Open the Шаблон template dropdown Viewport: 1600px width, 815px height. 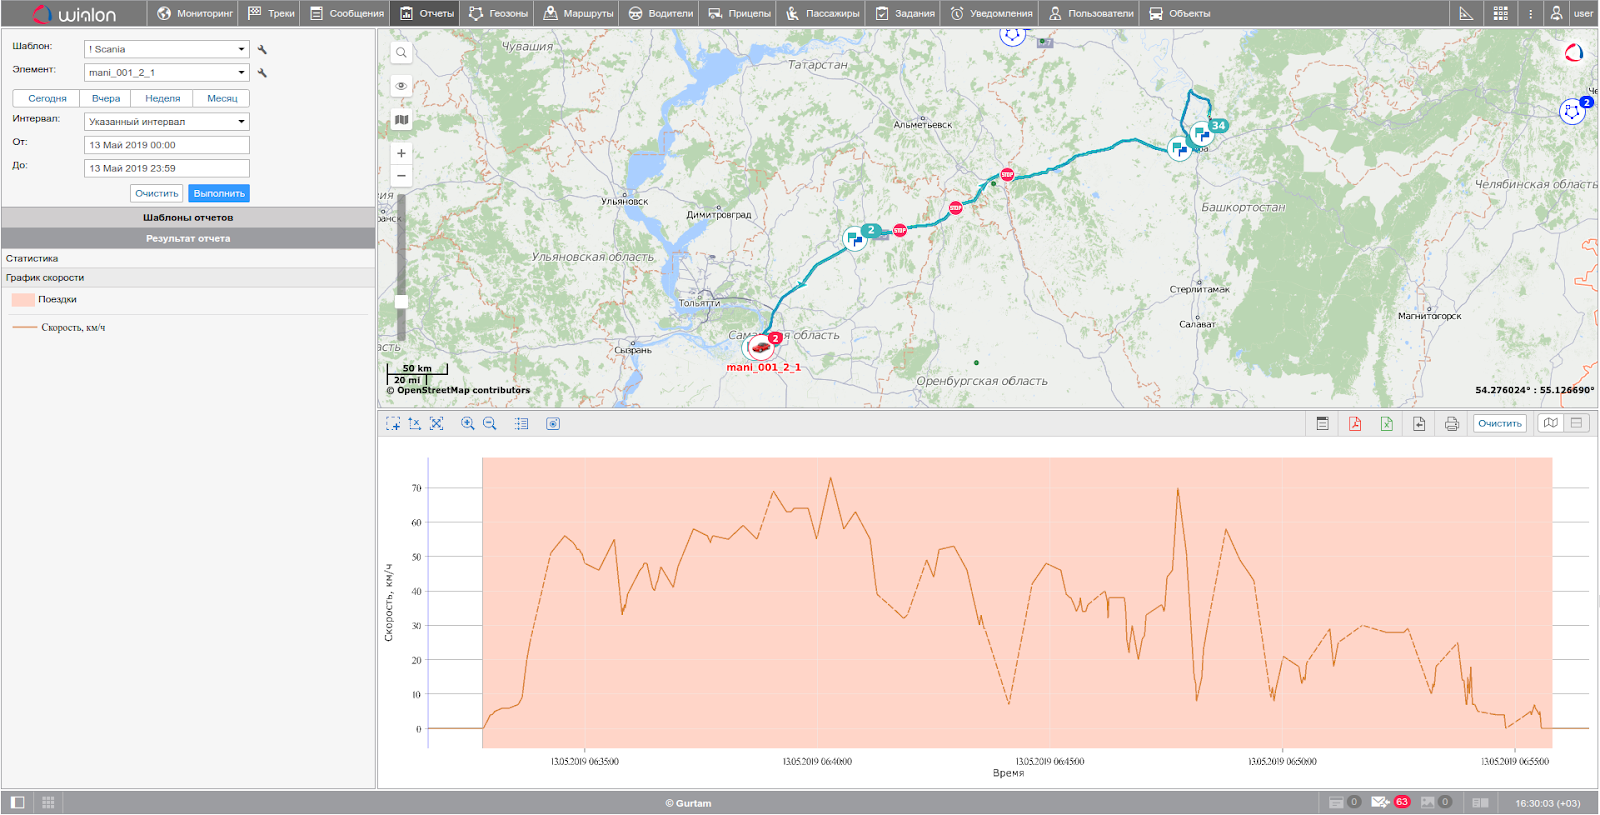pyautogui.click(x=166, y=49)
